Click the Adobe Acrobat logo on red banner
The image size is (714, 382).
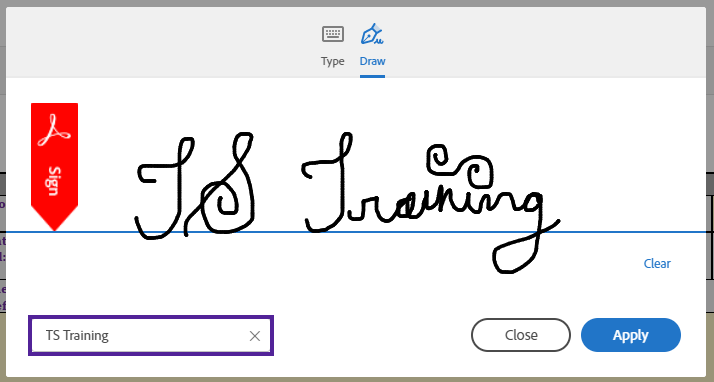click(54, 130)
